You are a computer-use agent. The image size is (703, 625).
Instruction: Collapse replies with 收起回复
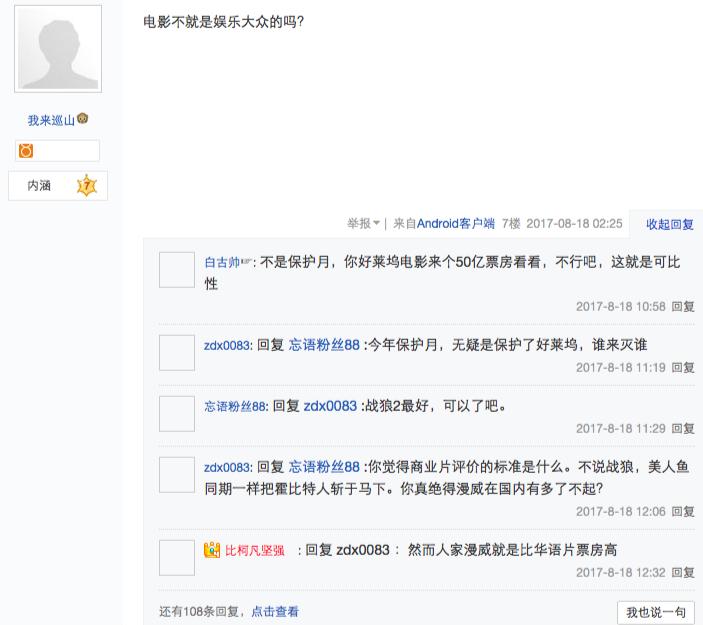tap(669, 223)
